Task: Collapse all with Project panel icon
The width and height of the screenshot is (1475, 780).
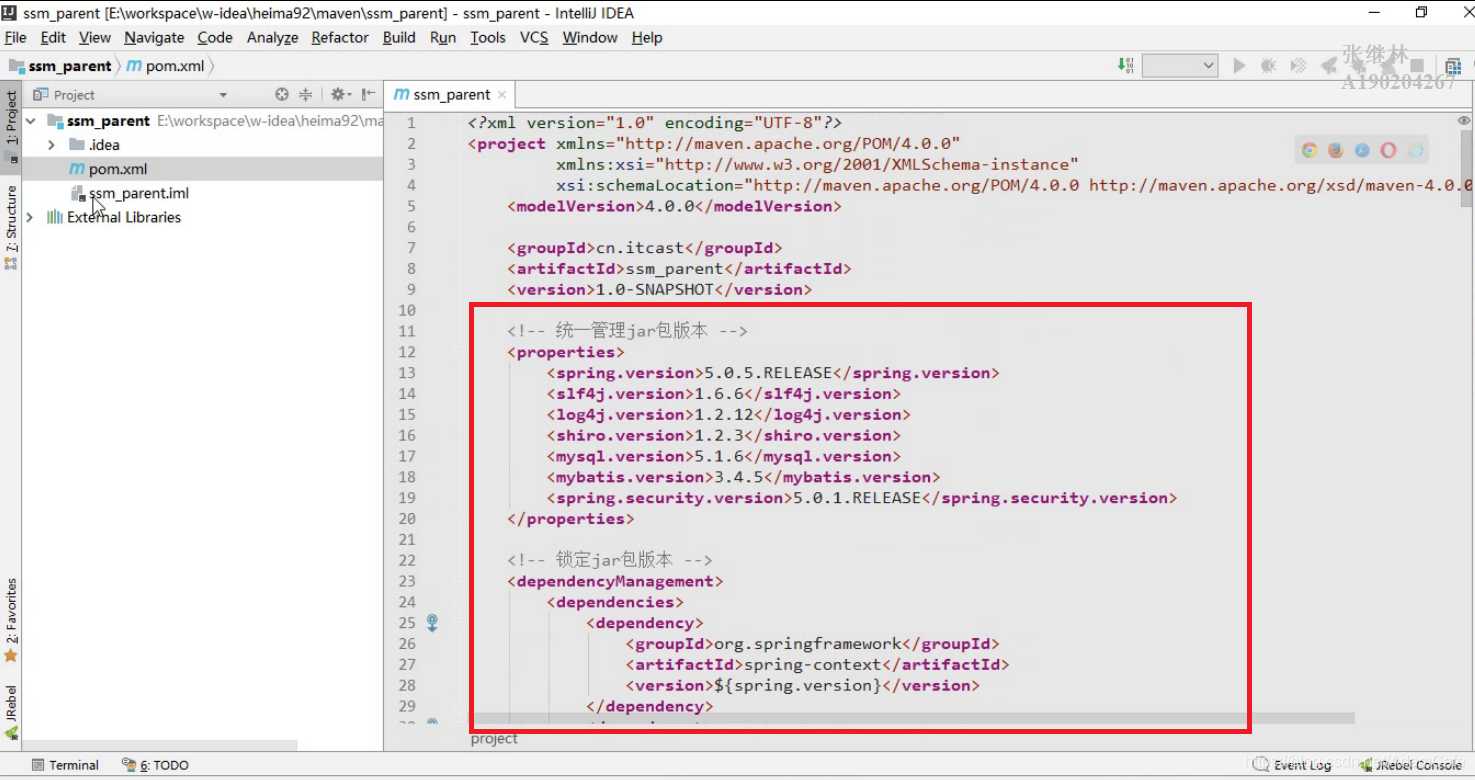Action: (x=306, y=94)
